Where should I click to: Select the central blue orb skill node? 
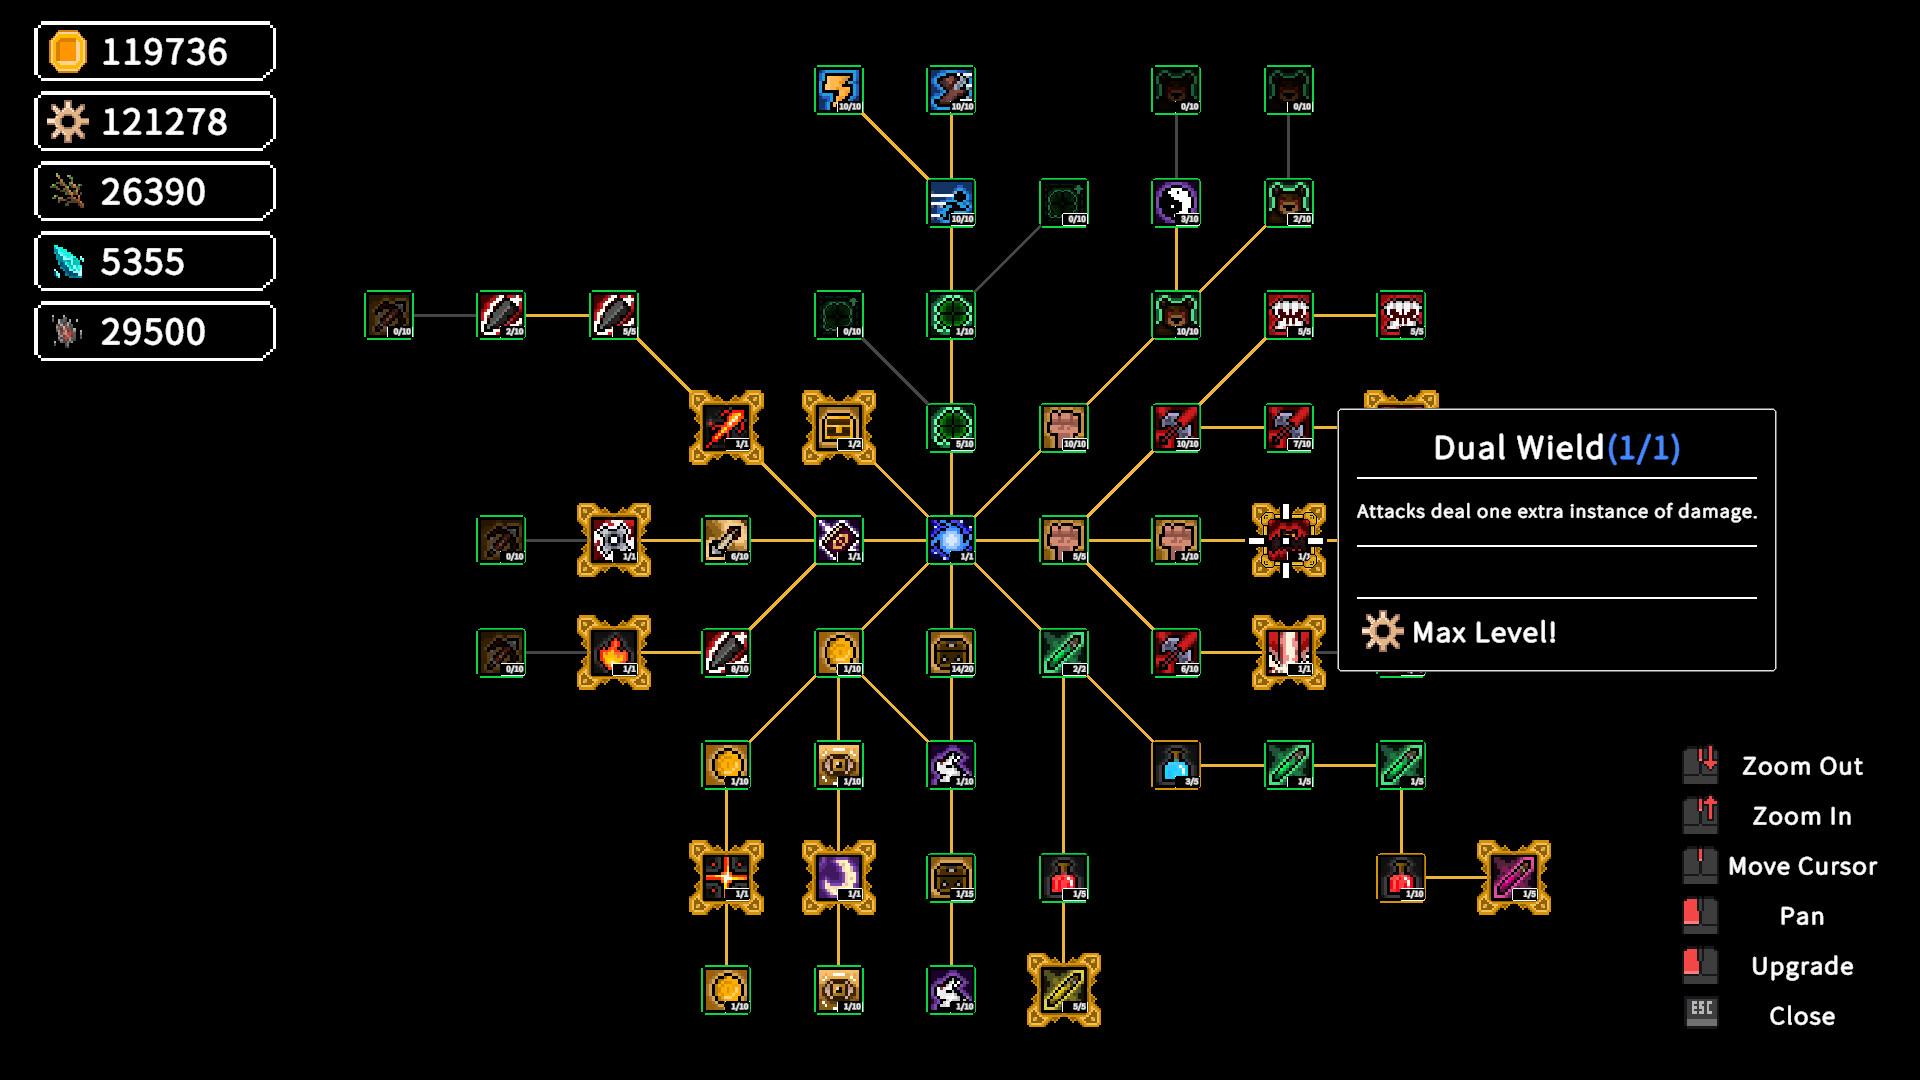tap(951, 540)
